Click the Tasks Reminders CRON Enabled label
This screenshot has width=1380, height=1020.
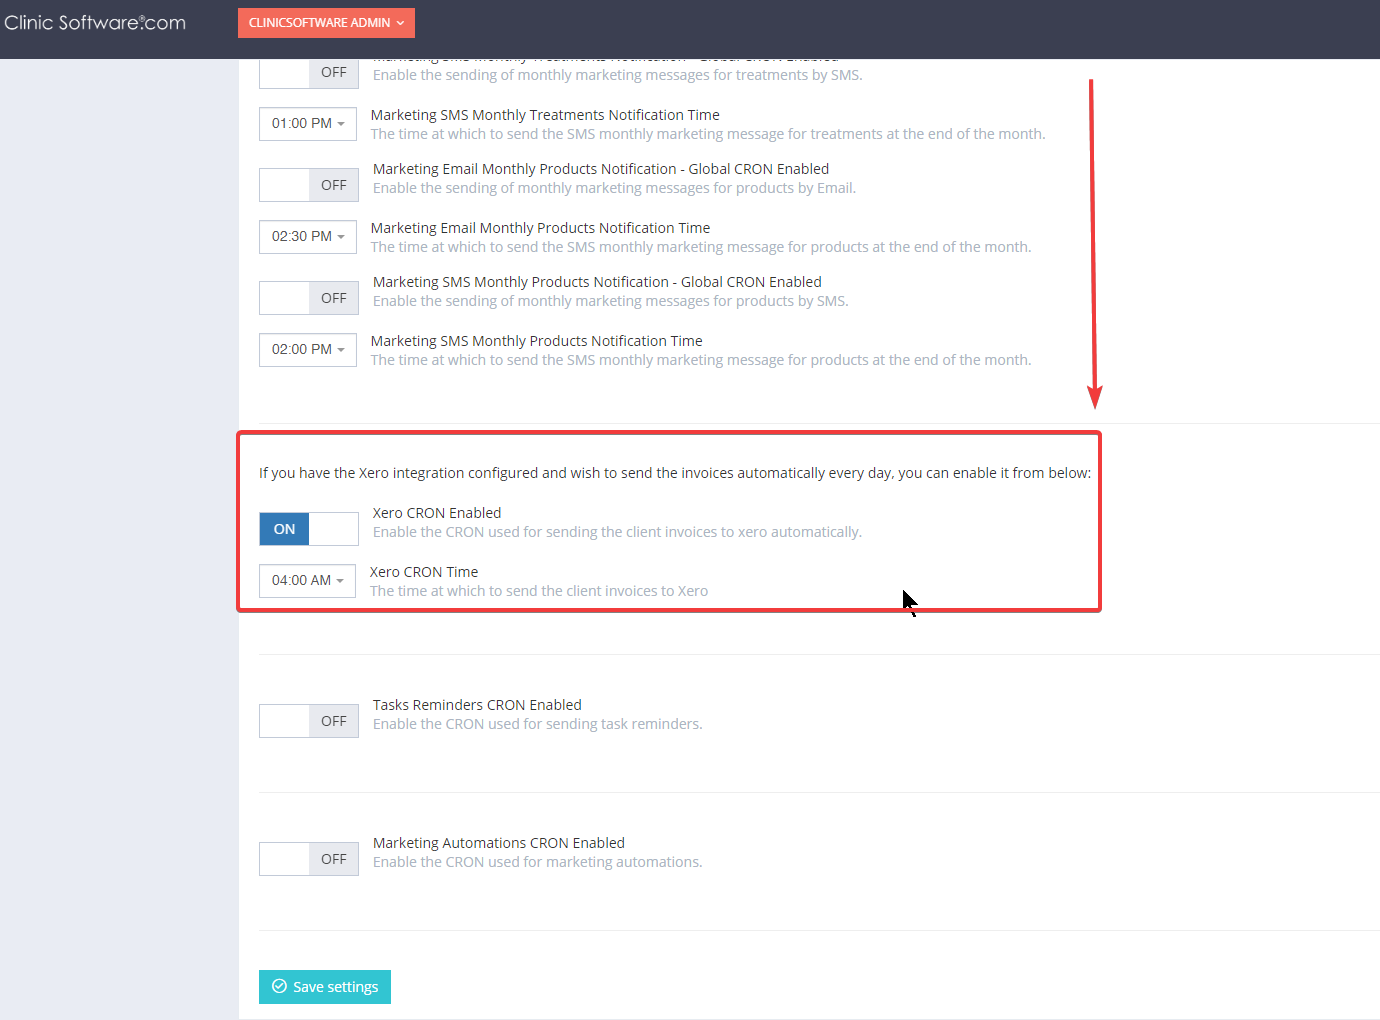pos(477,705)
